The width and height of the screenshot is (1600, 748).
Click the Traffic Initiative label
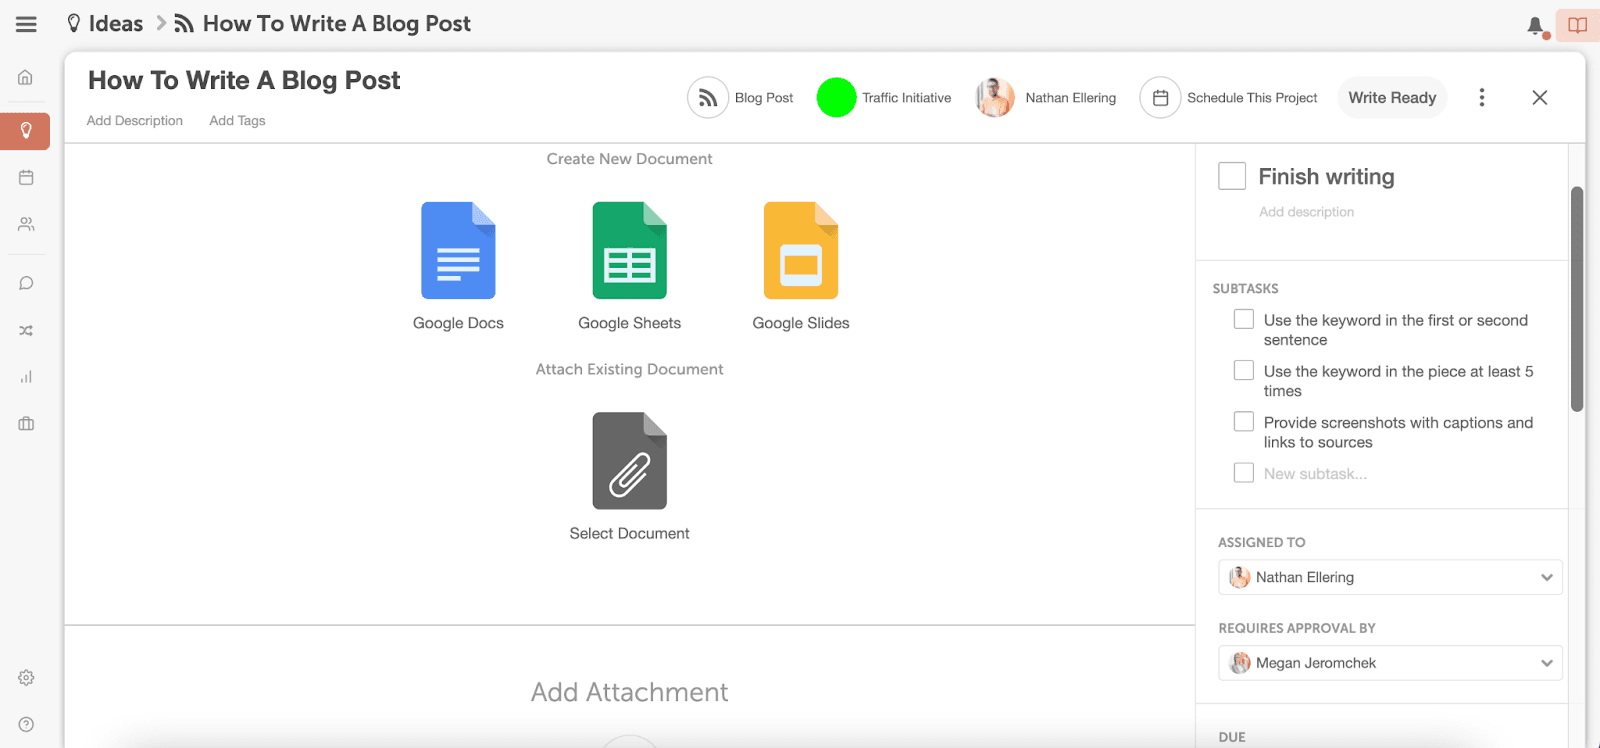907,98
